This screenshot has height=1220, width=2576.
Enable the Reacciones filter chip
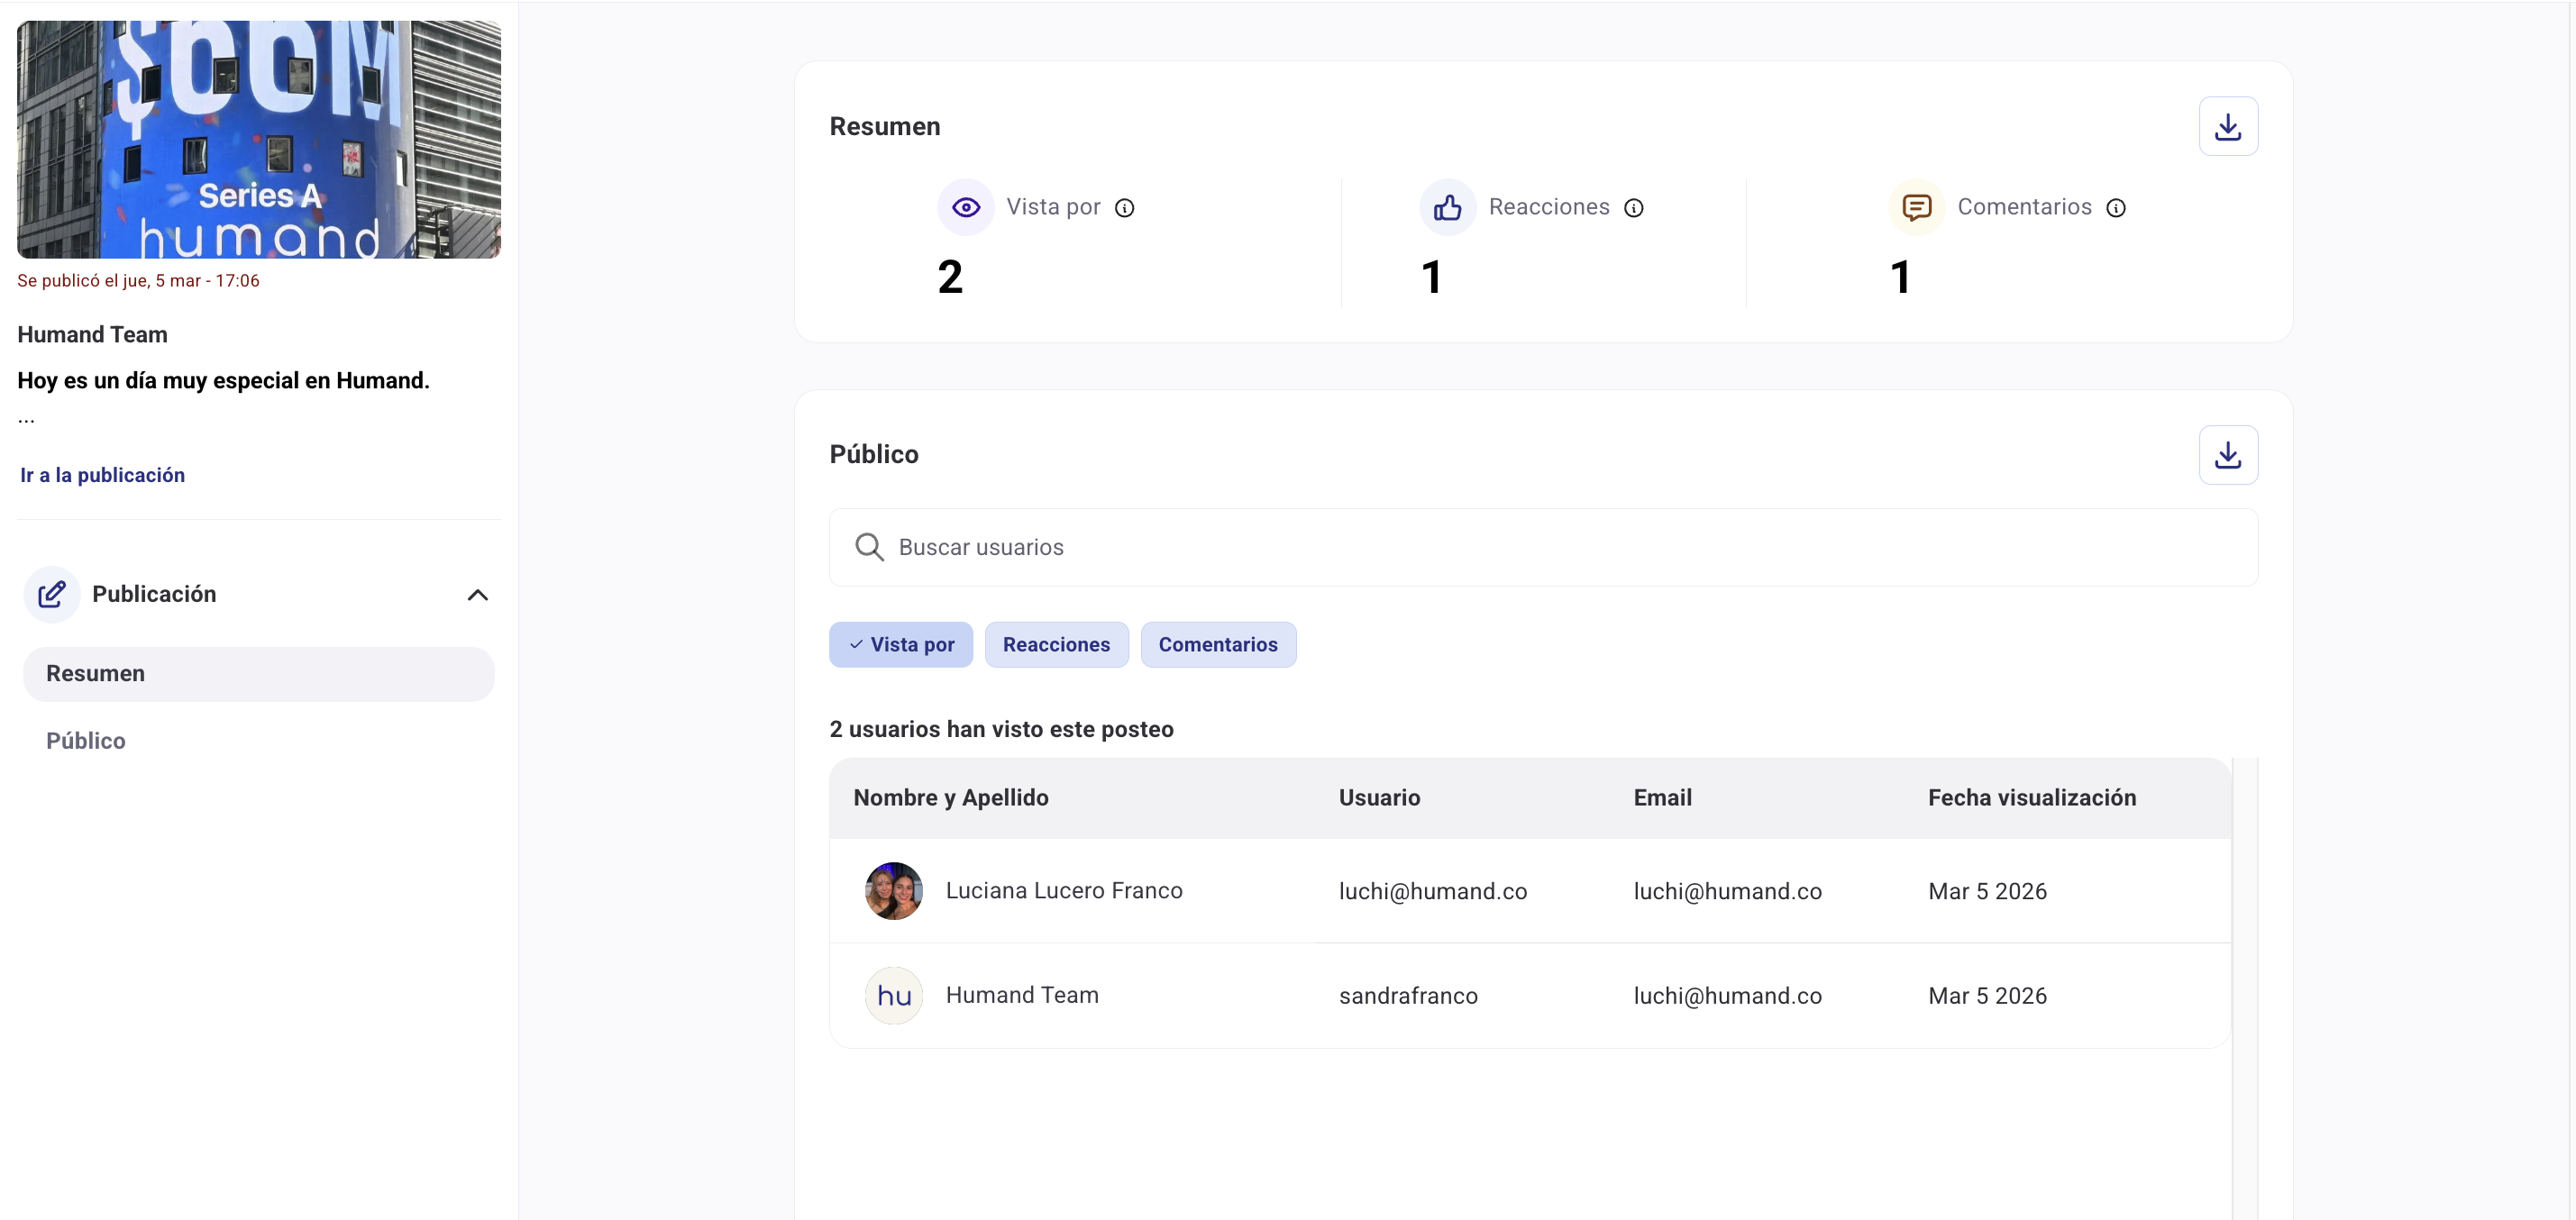pyautogui.click(x=1055, y=644)
